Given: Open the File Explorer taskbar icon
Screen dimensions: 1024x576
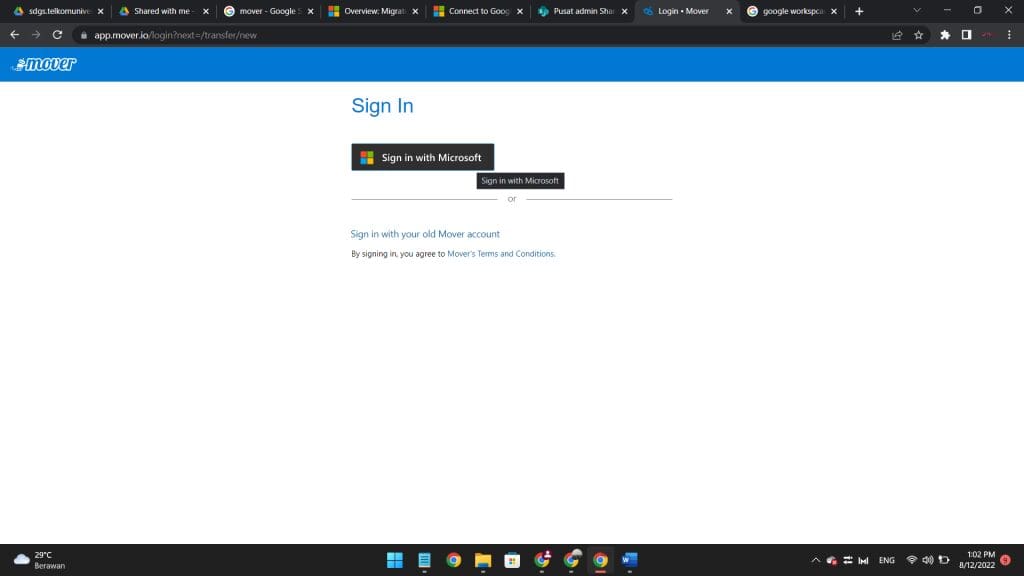Looking at the screenshot, I should pyautogui.click(x=483, y=560).
